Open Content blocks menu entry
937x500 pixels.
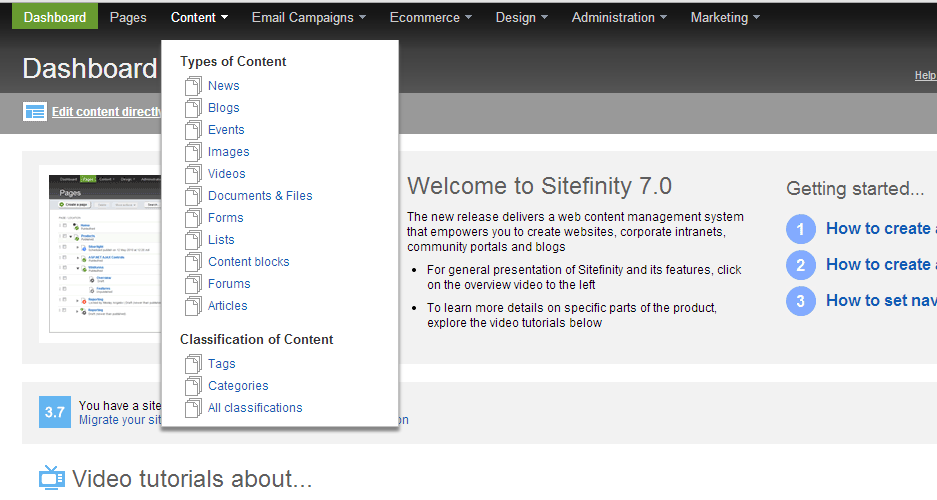click(x=249, y=262)
